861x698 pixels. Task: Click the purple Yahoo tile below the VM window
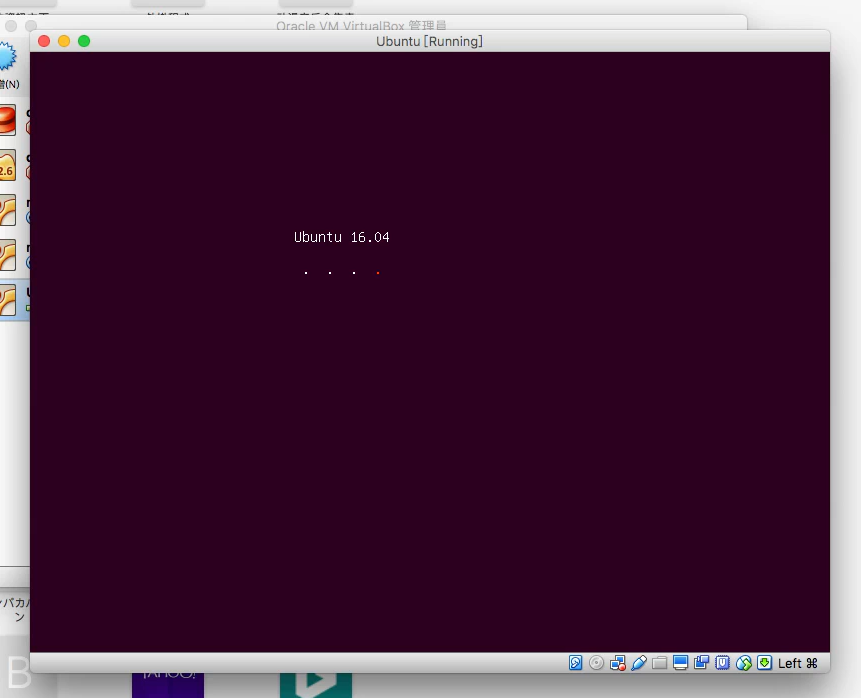click(x=168, y=685)
